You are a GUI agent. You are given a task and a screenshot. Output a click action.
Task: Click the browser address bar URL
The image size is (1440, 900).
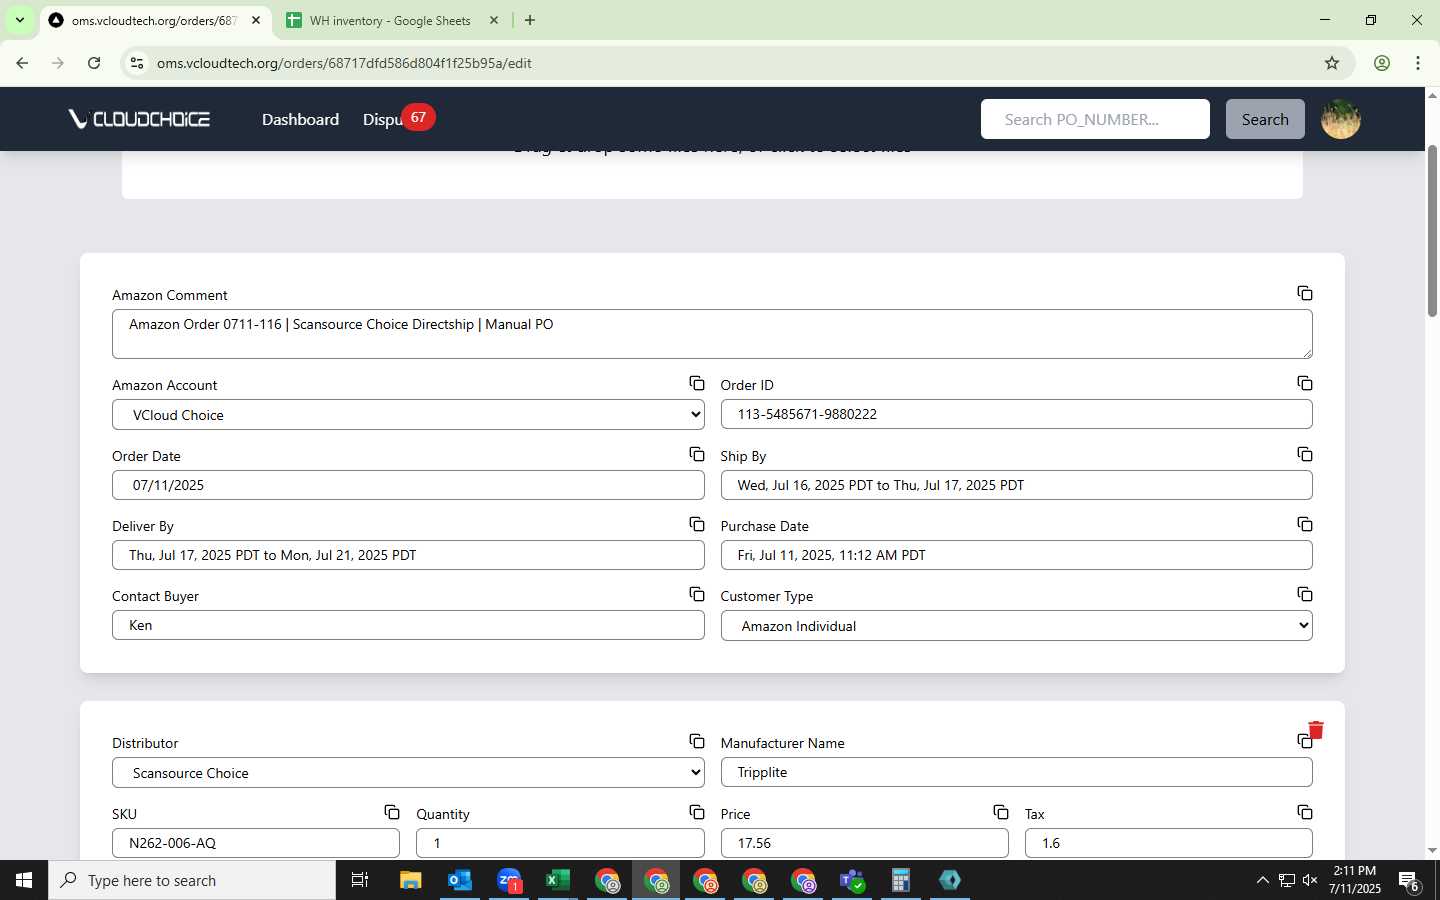[x=344, y=63]
